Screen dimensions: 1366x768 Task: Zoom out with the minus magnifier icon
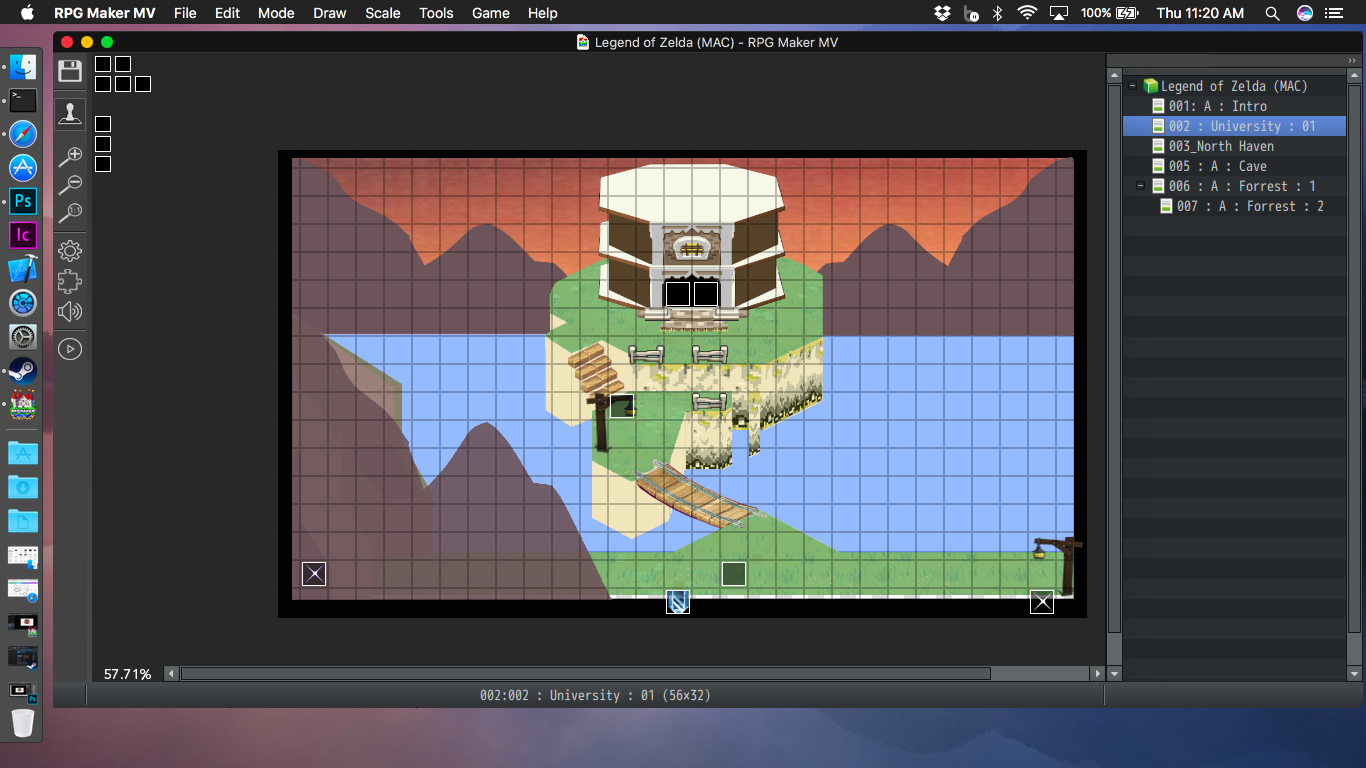click(70, 185)
